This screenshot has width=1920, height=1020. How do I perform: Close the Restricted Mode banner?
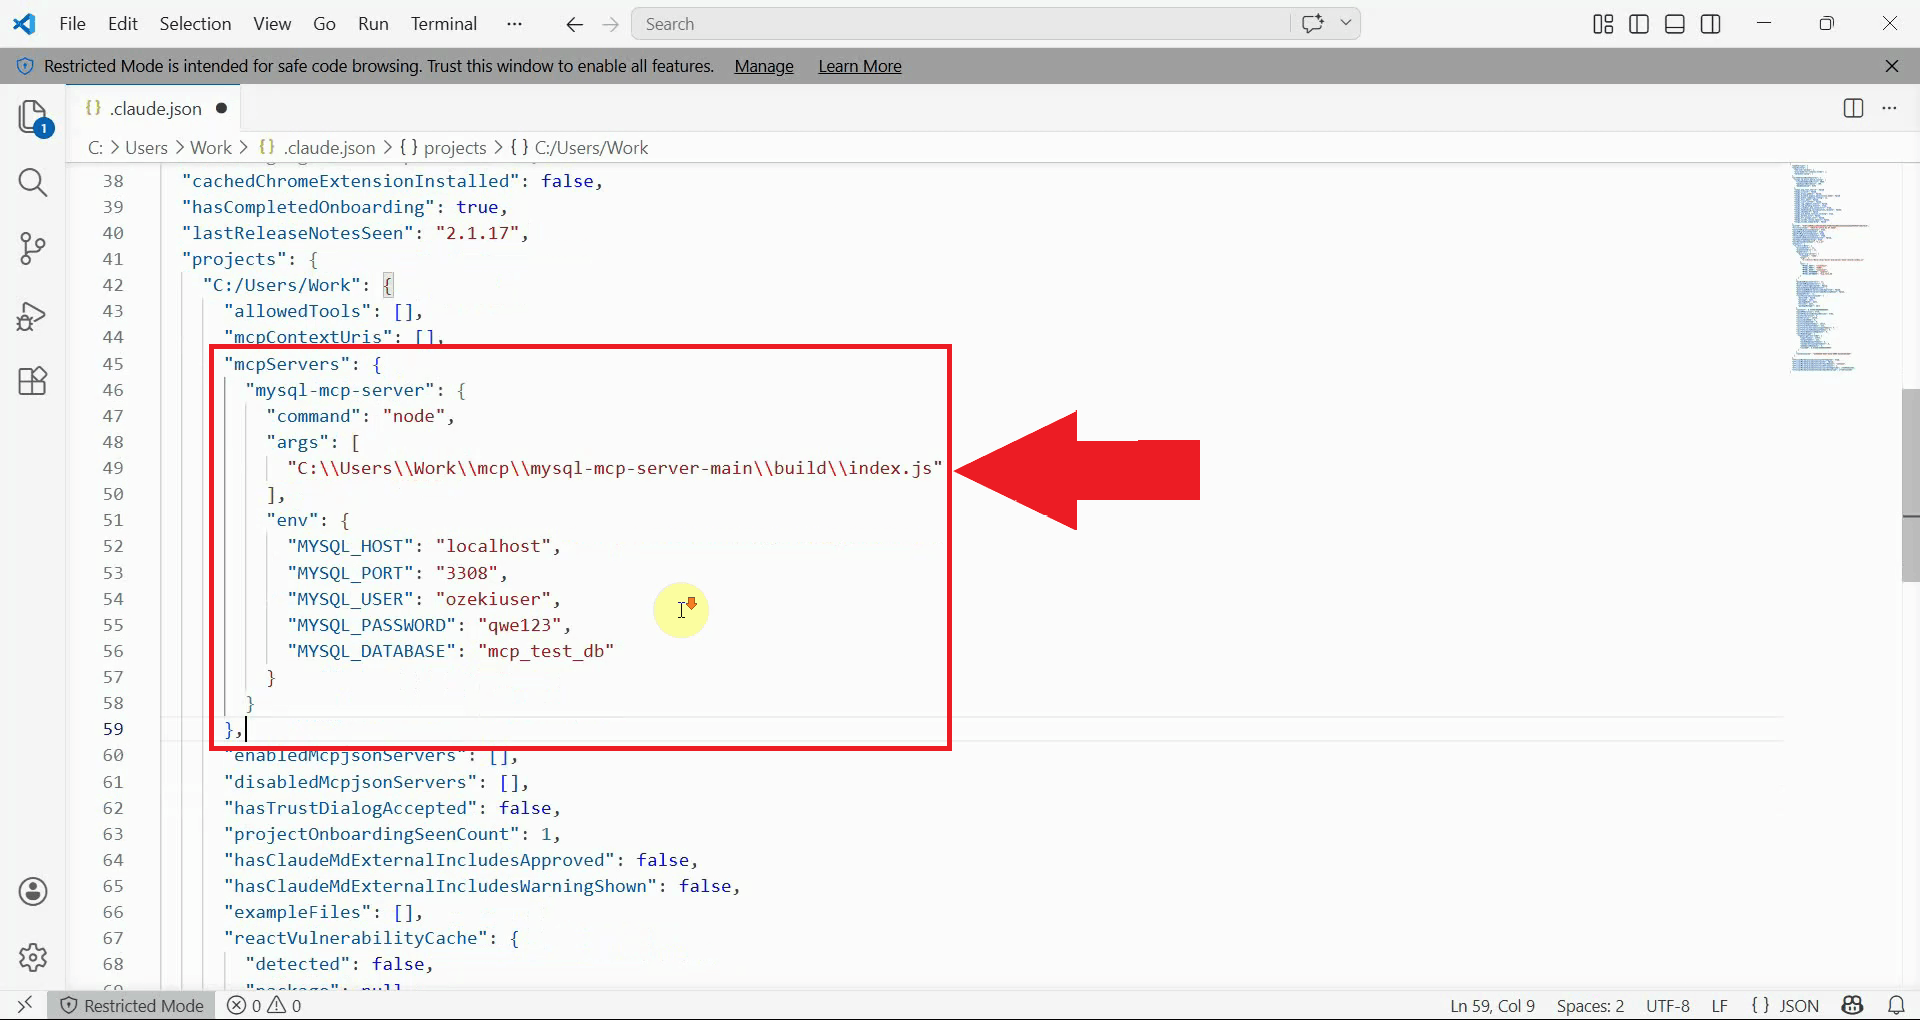(x=1892, y=66)
